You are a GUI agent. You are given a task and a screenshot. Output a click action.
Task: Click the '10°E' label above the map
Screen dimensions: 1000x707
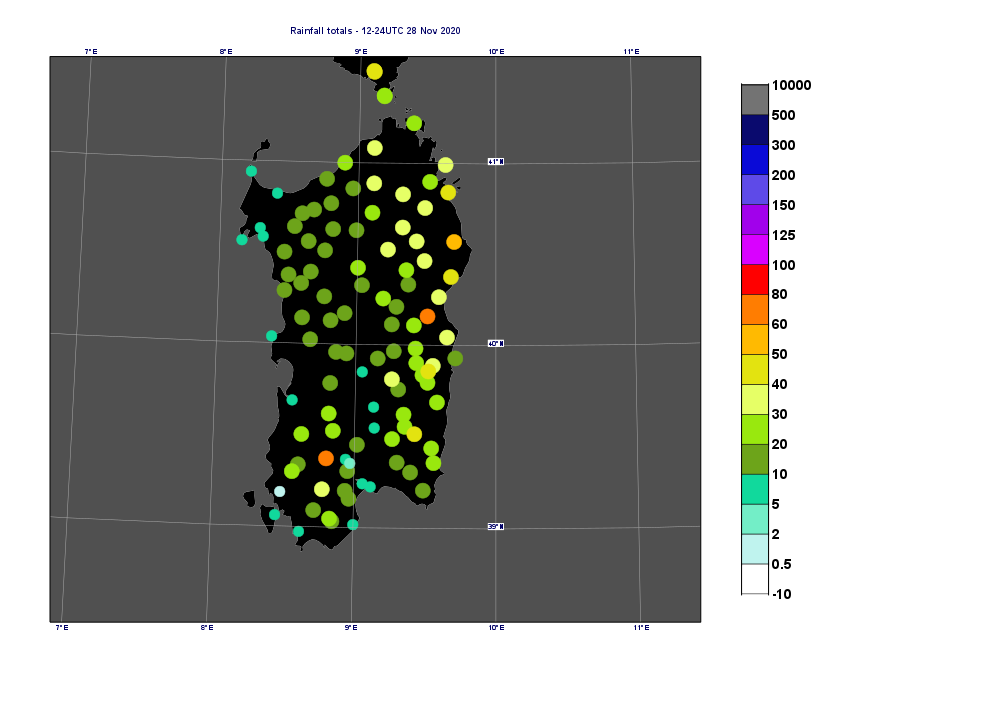[496, 52]
